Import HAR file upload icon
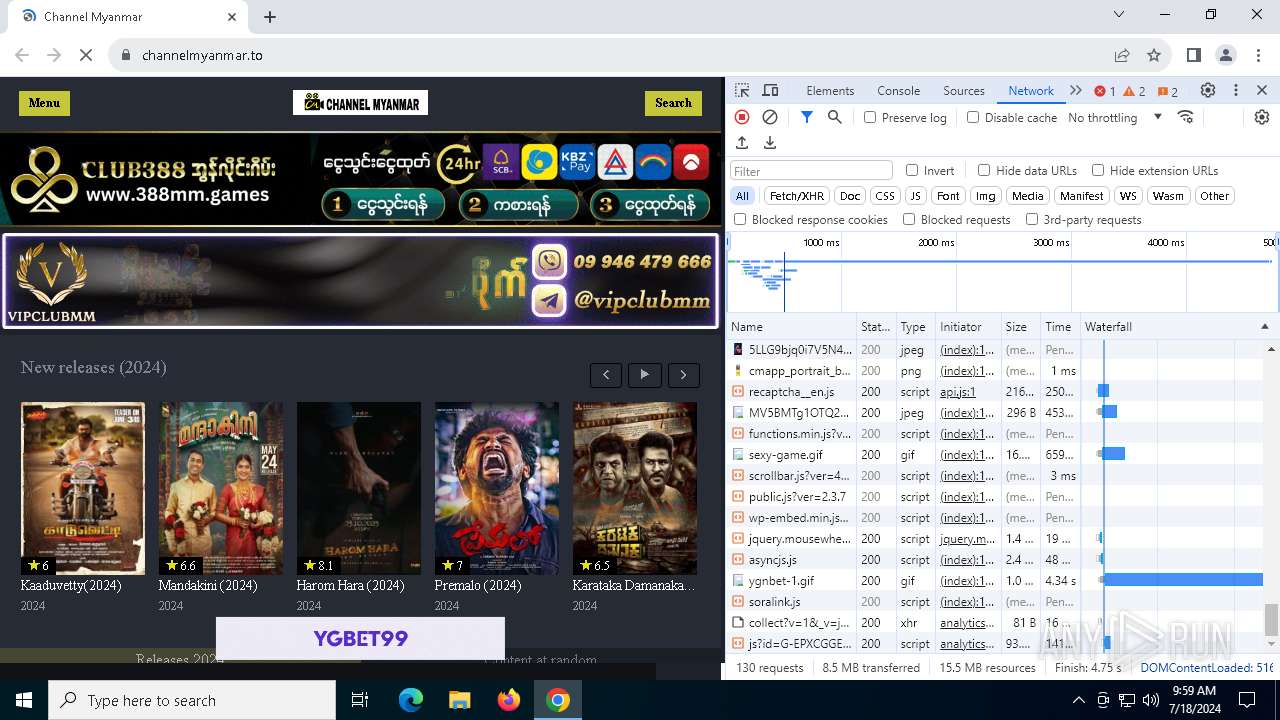This screenshot has width=1280, height=720. click(x=742, y=143)
